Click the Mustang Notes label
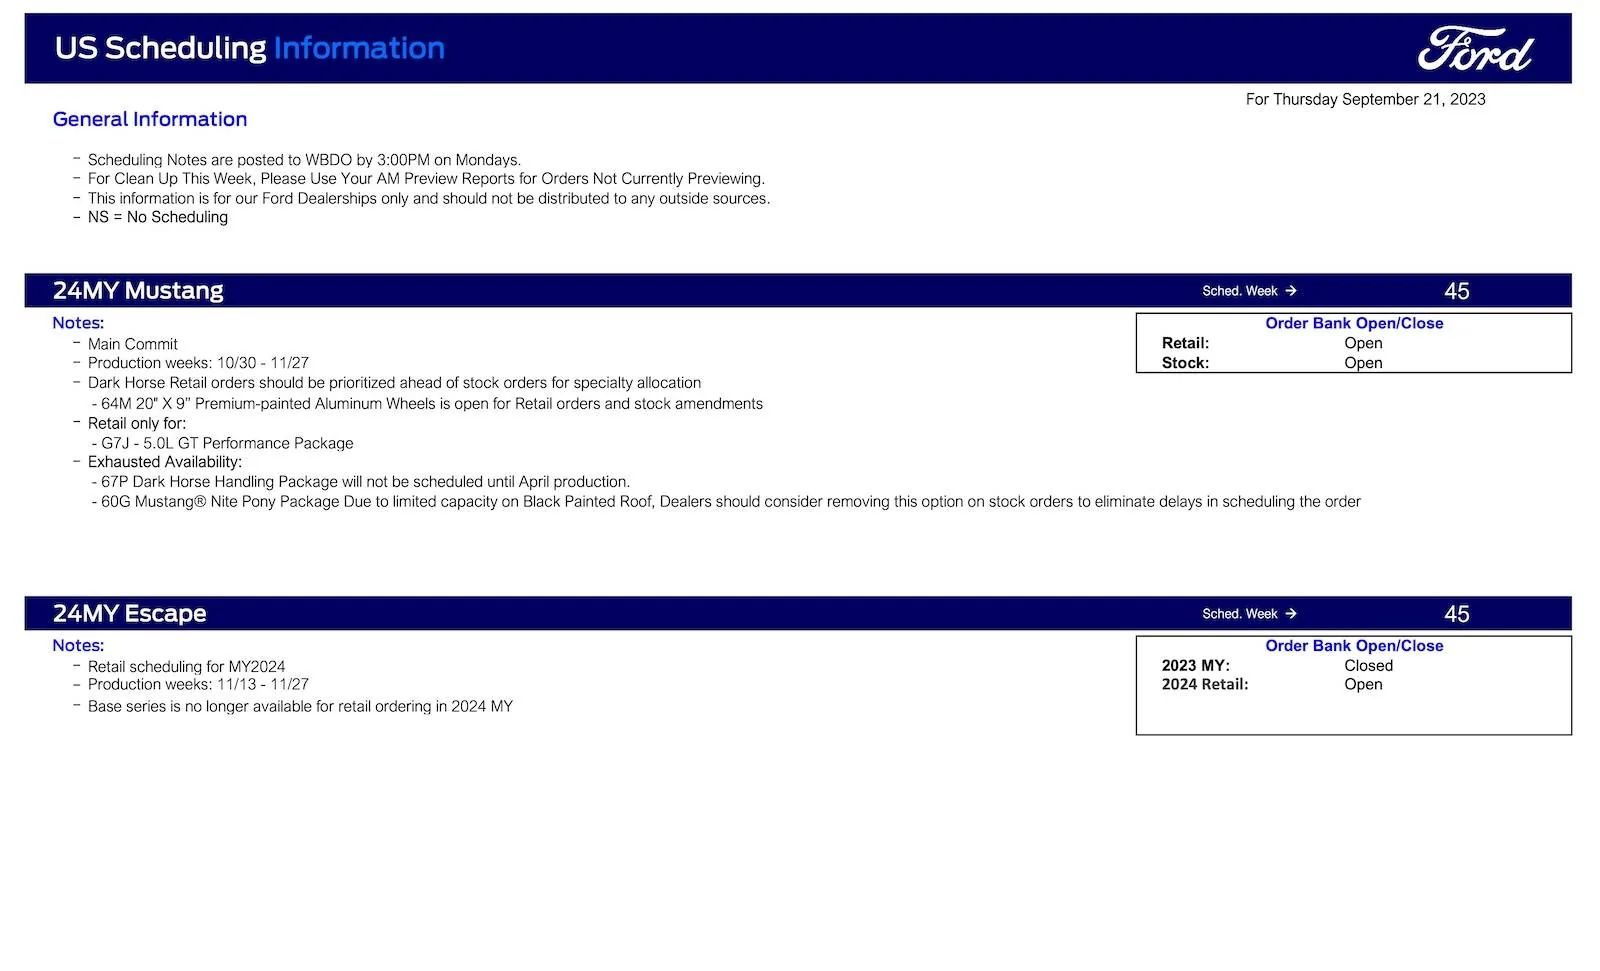The image size is (1600, 971). coord(78,323)
